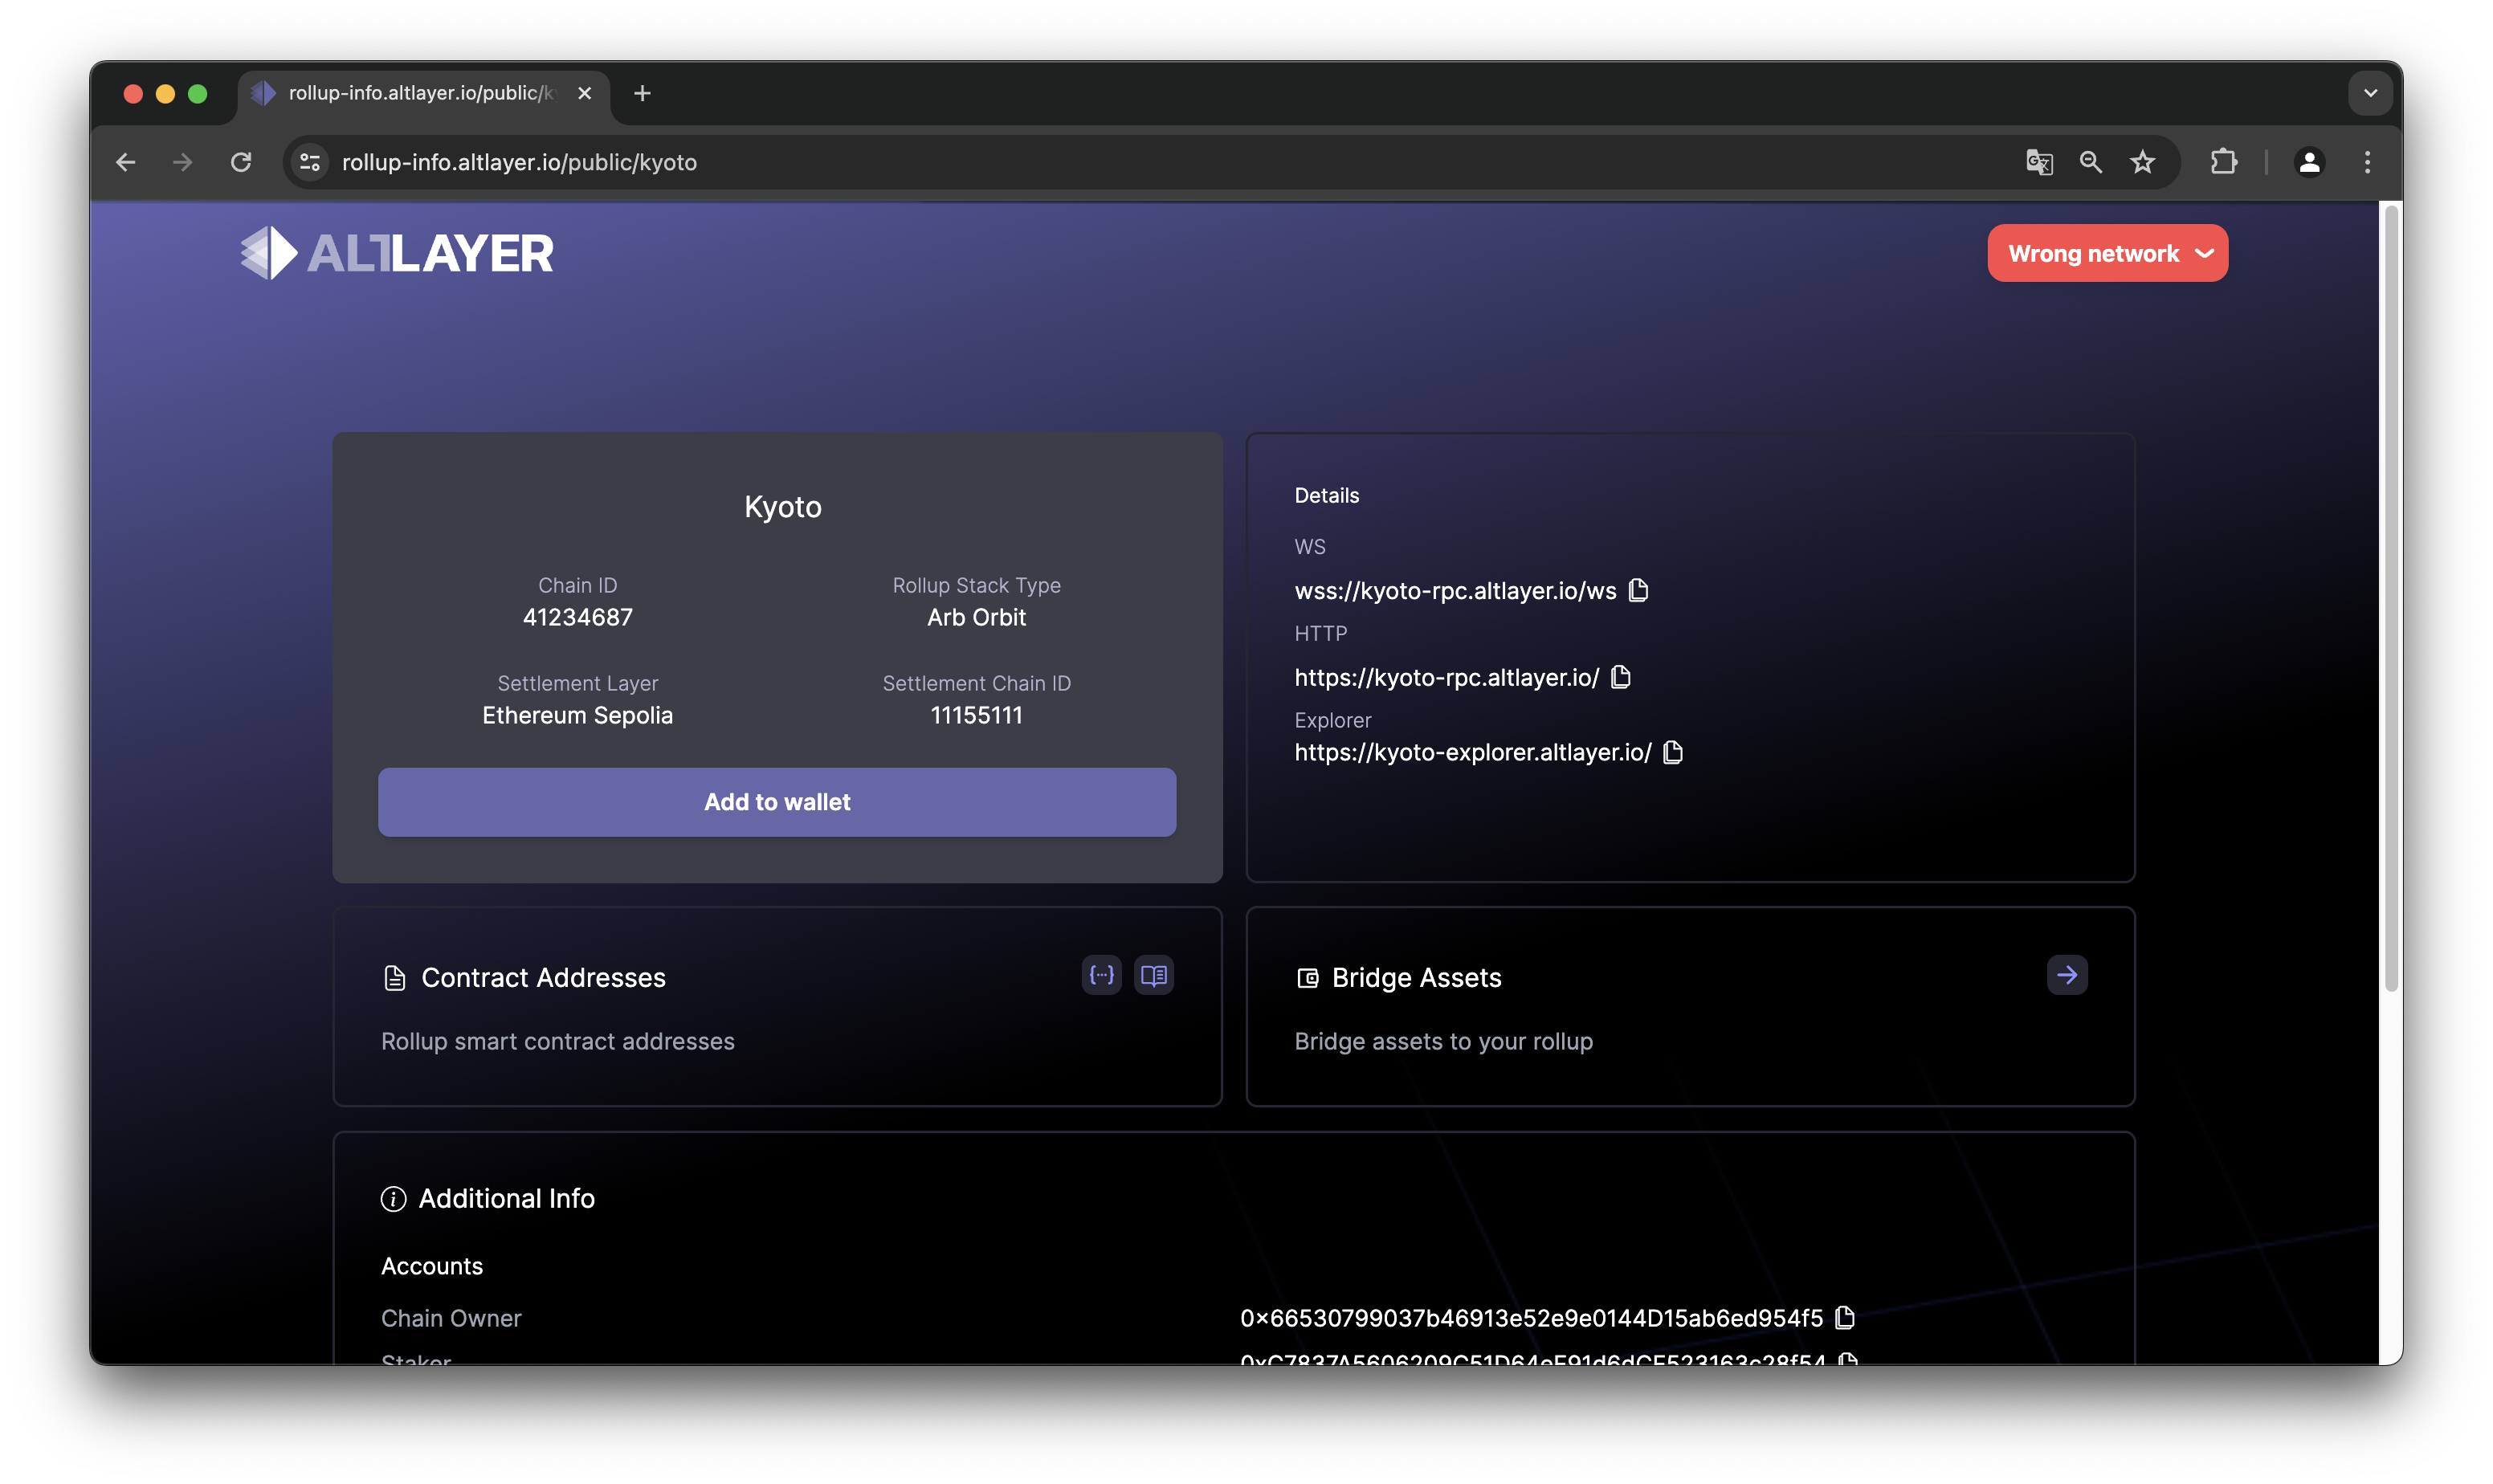Click the Additional Info heading
The height and width of the screenshot is (1484, 2493).
click(506, 1198)
